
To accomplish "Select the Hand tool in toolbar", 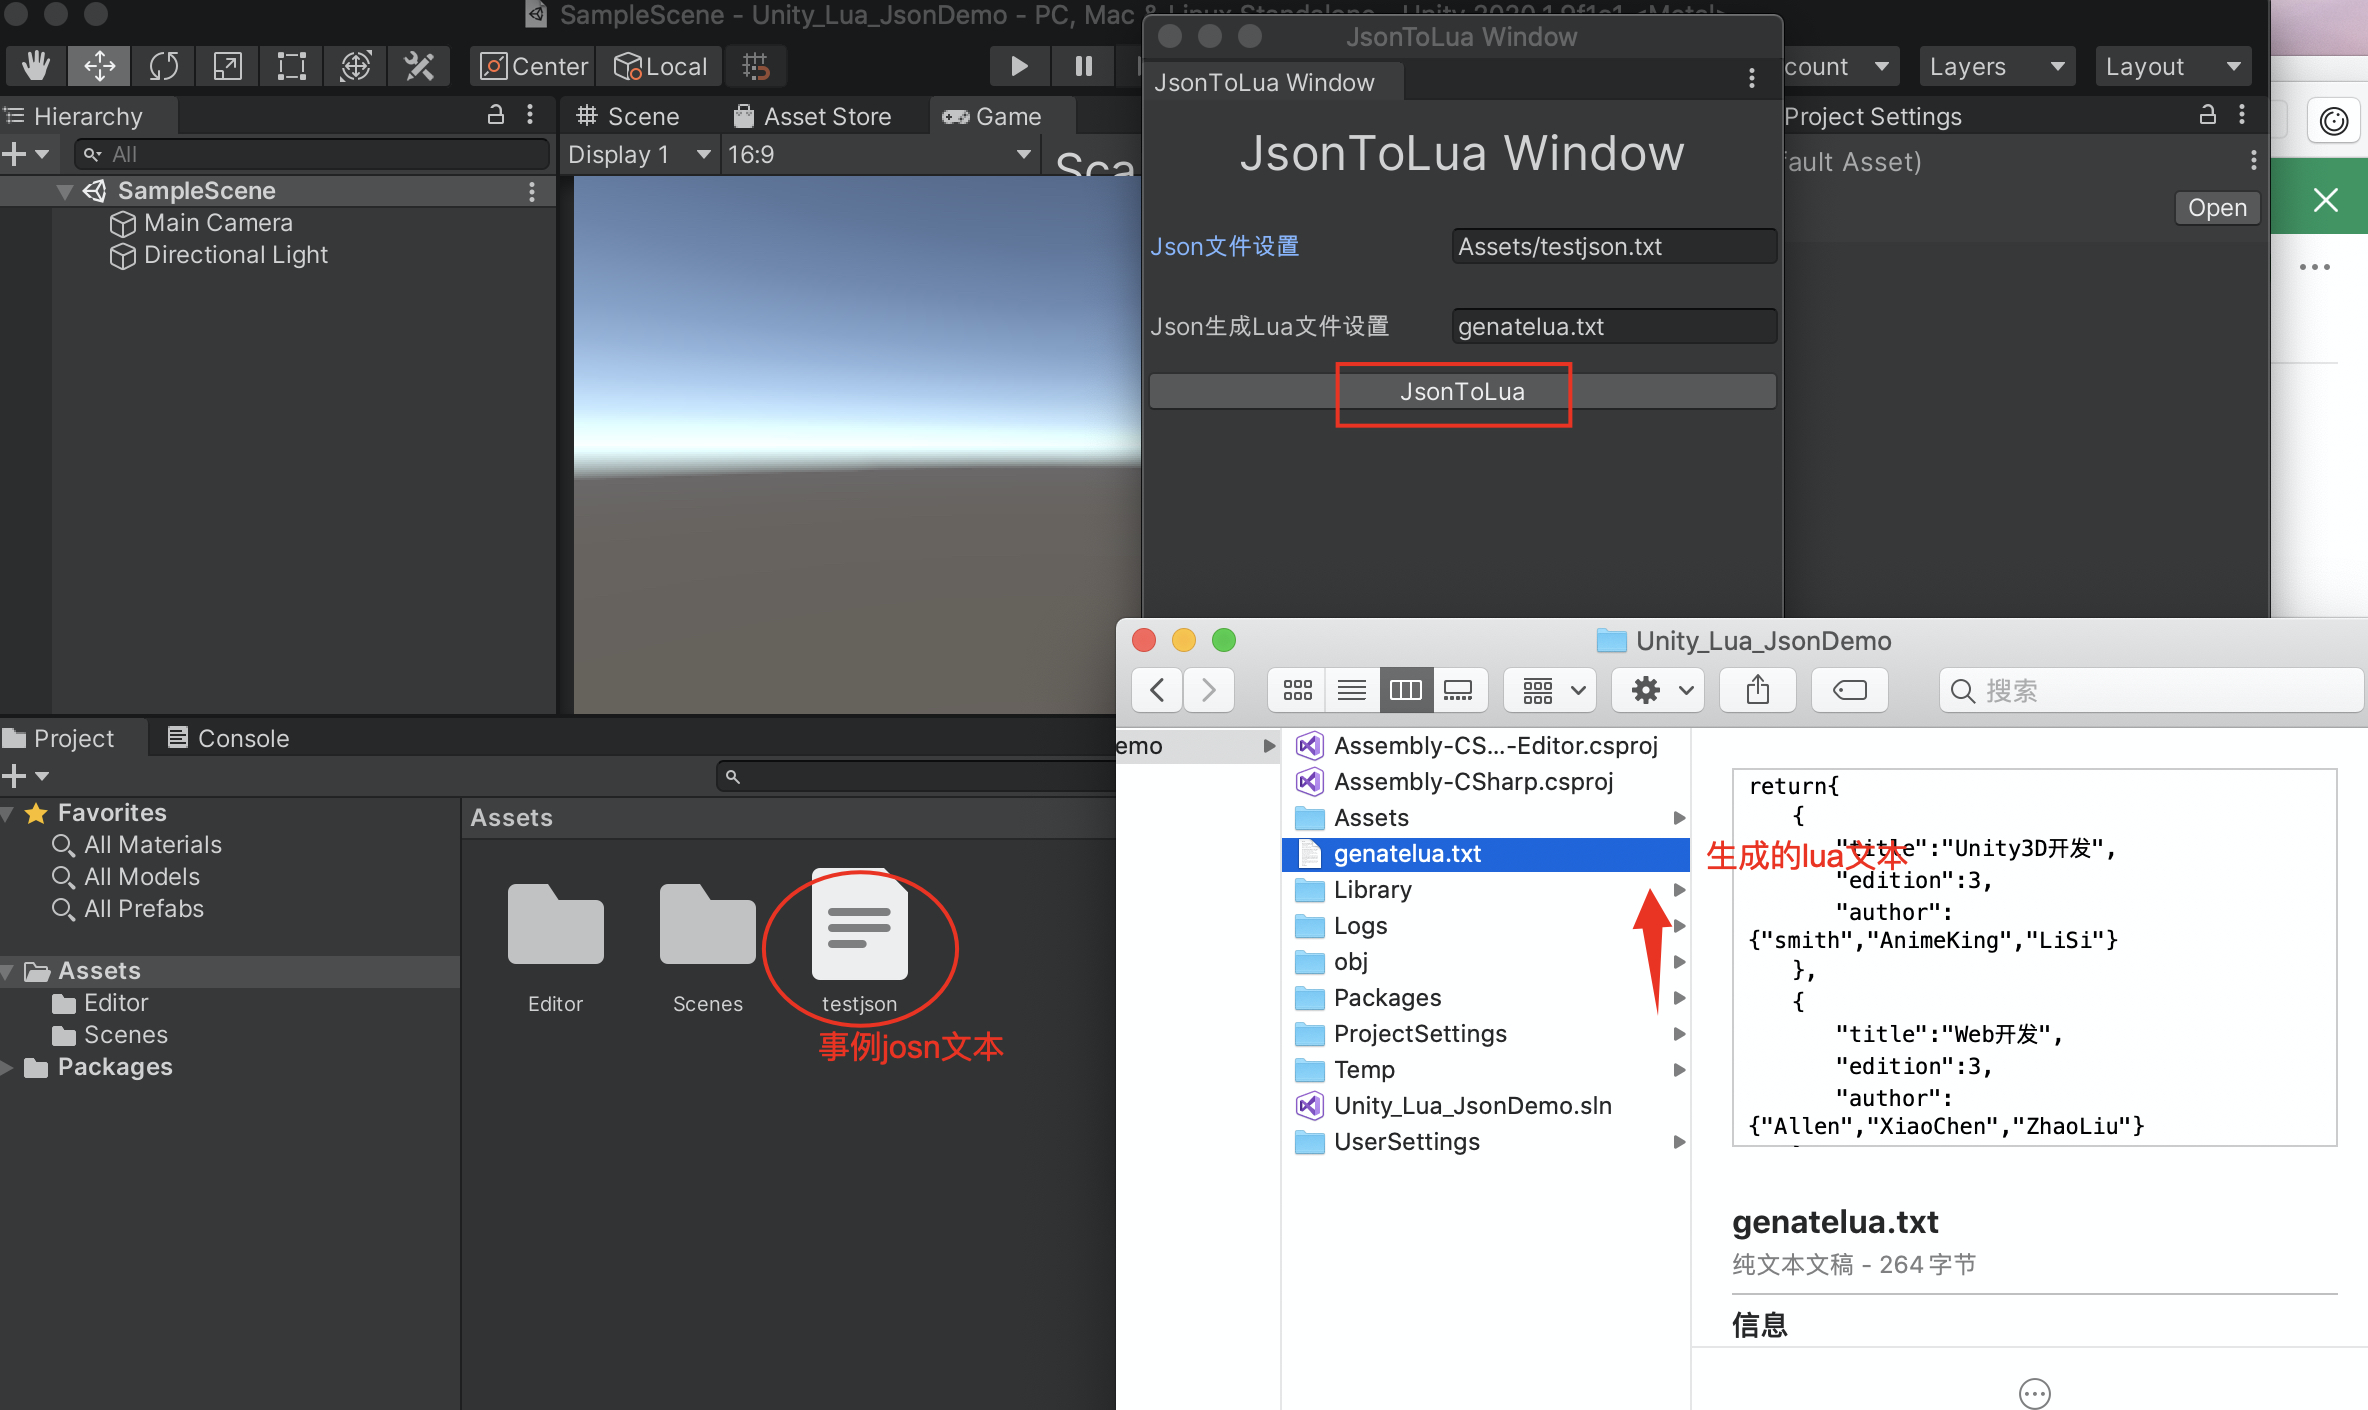I will [36, 66].
